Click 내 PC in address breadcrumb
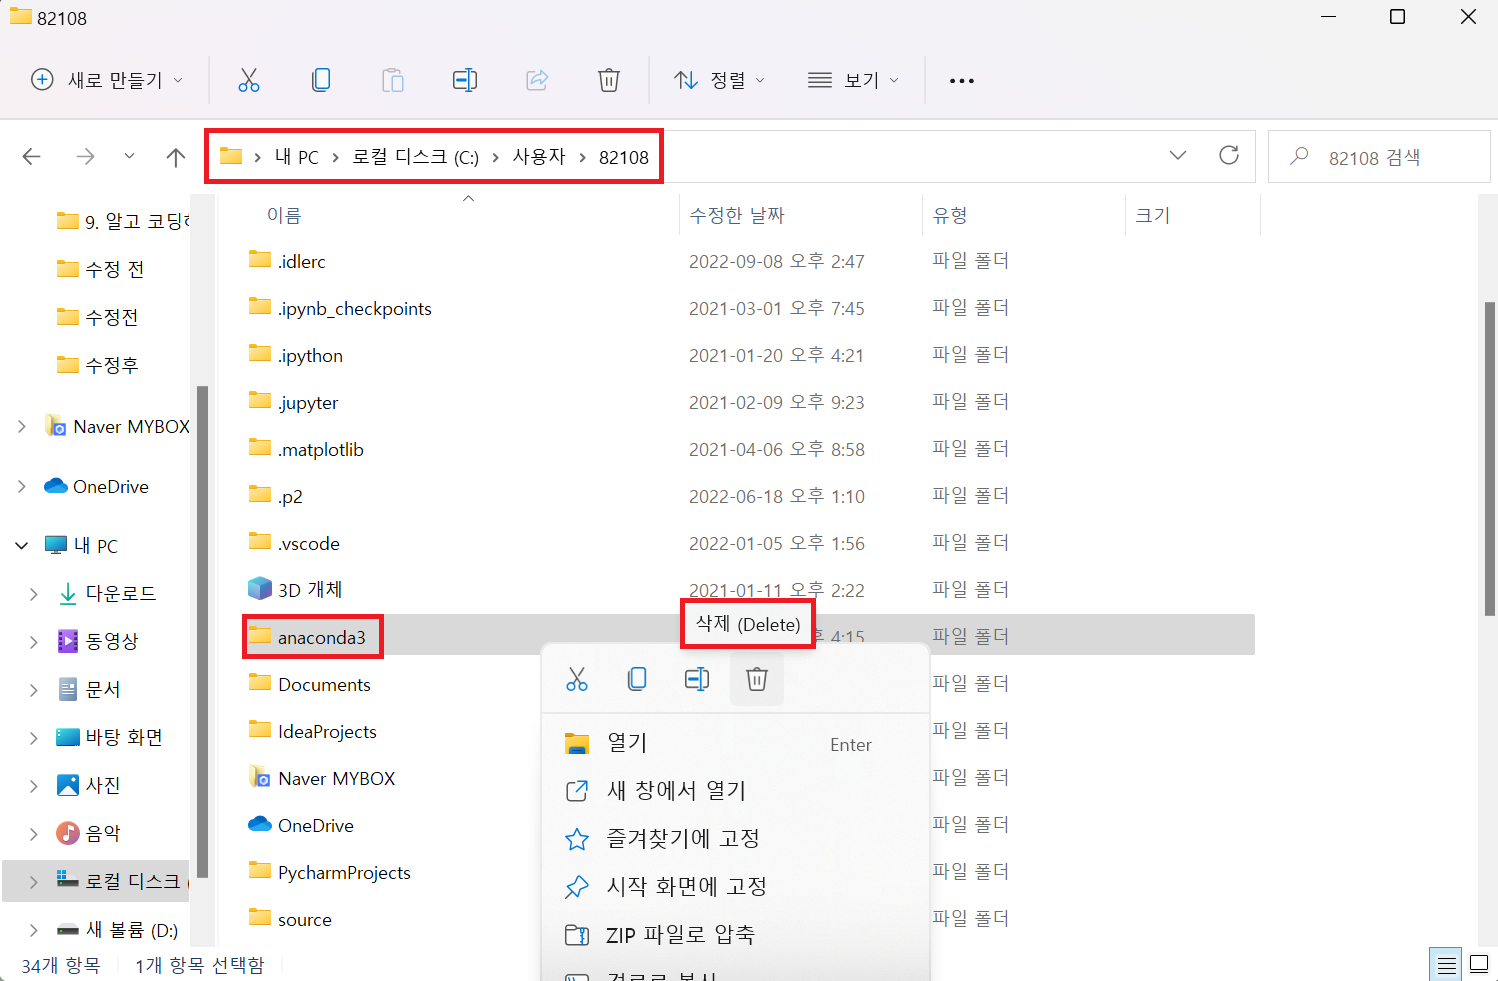The width and height of the screenshot is (1498, 981). tap(297, 157)
